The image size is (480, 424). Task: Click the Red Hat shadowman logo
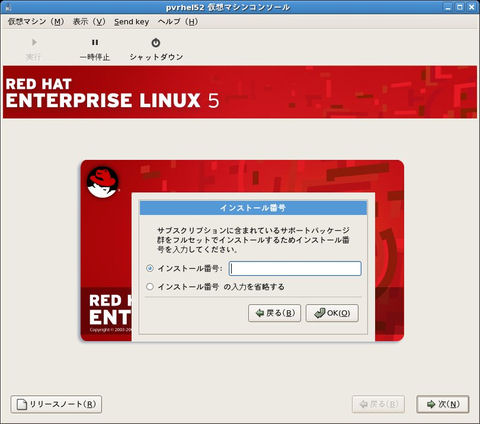click(x=102, y=182)
